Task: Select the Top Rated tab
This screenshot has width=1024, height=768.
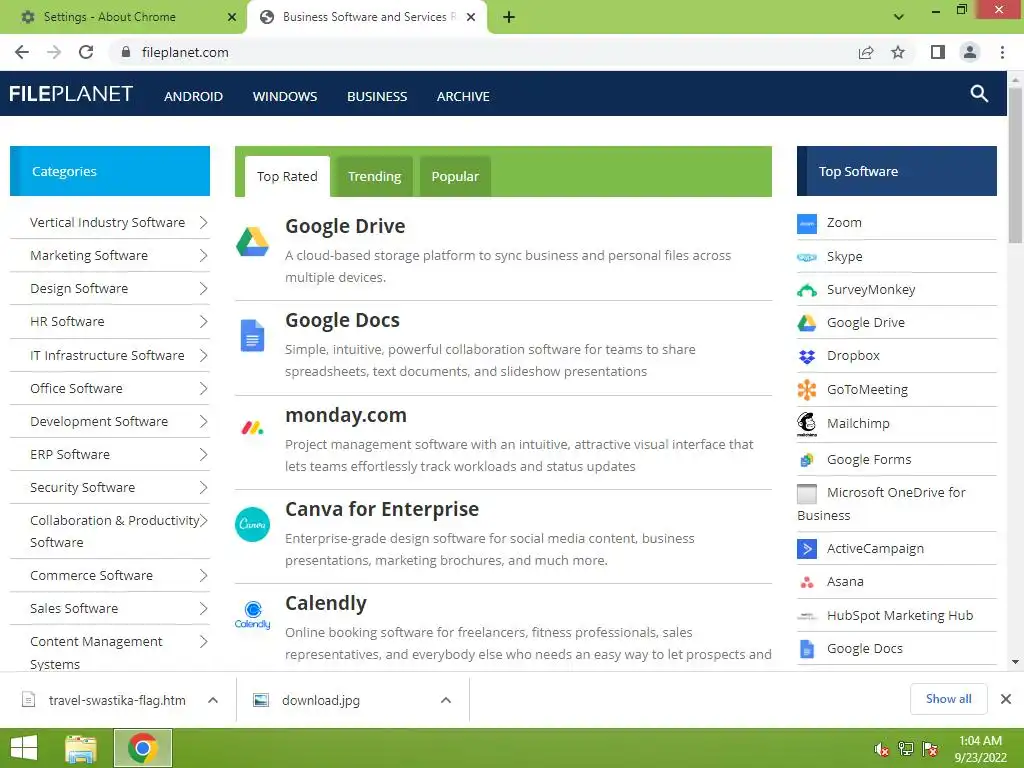Action: coord(287,176)
